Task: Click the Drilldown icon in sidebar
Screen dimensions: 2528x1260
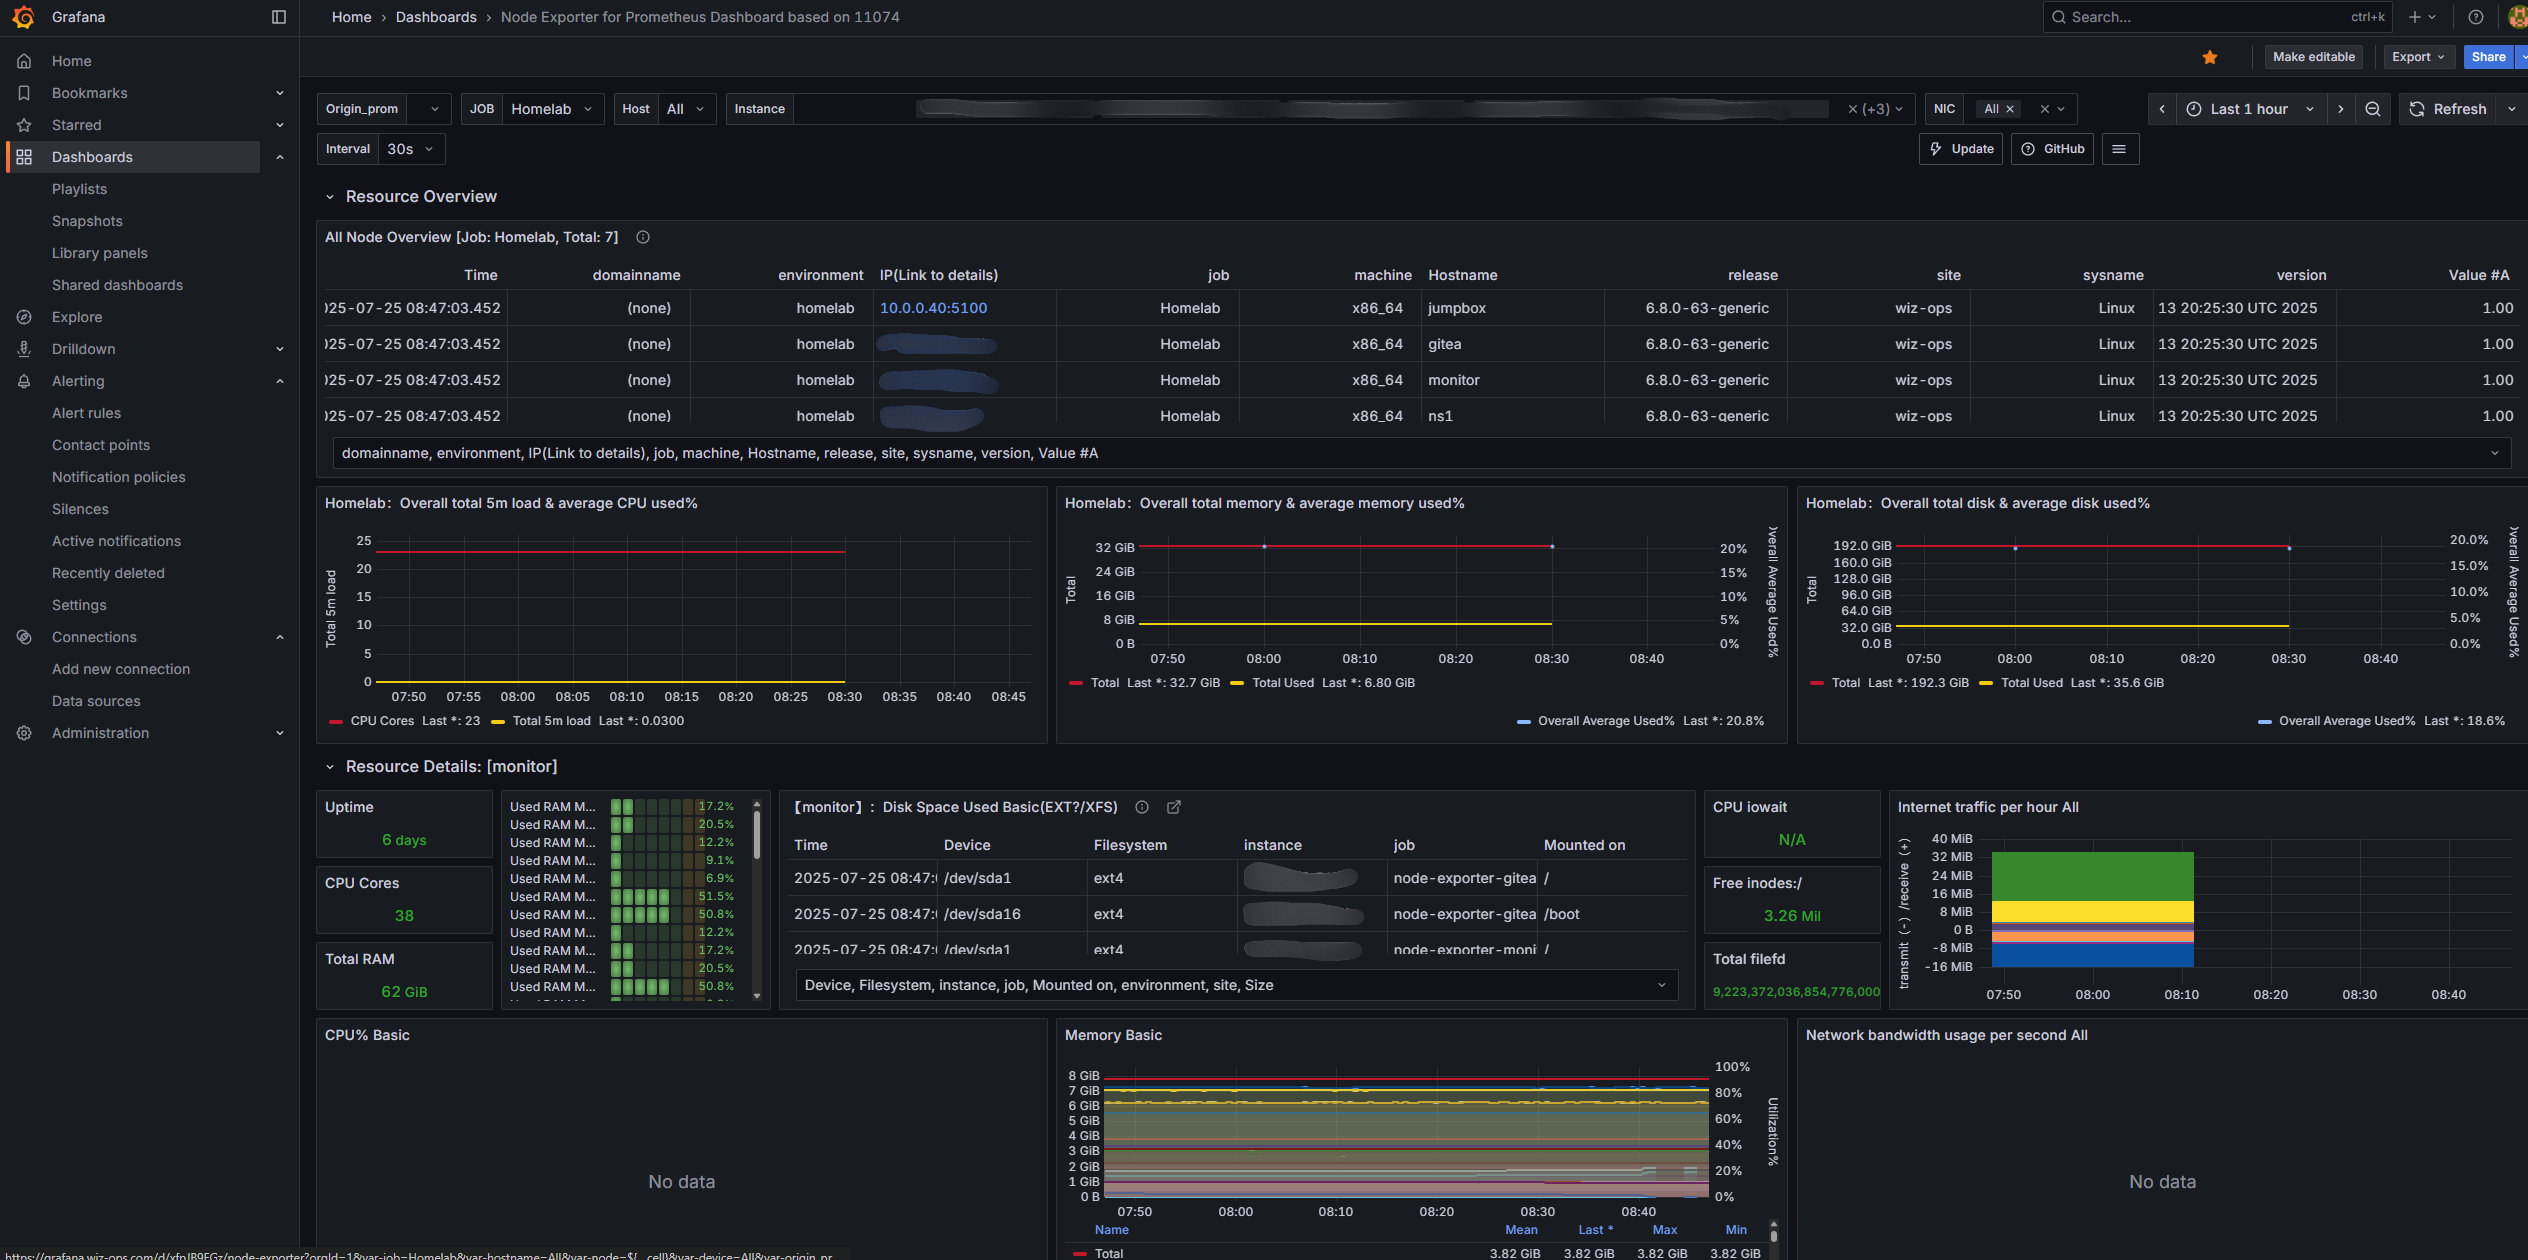Action: [24, 349]
